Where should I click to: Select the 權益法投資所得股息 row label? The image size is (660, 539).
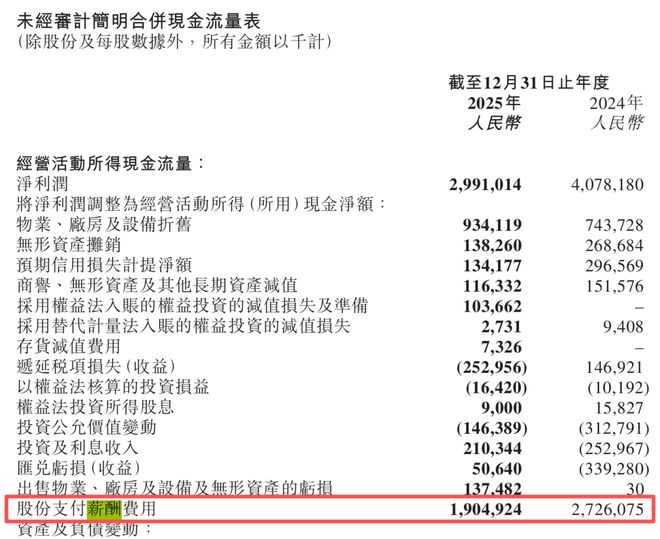[x=95, y=407]
